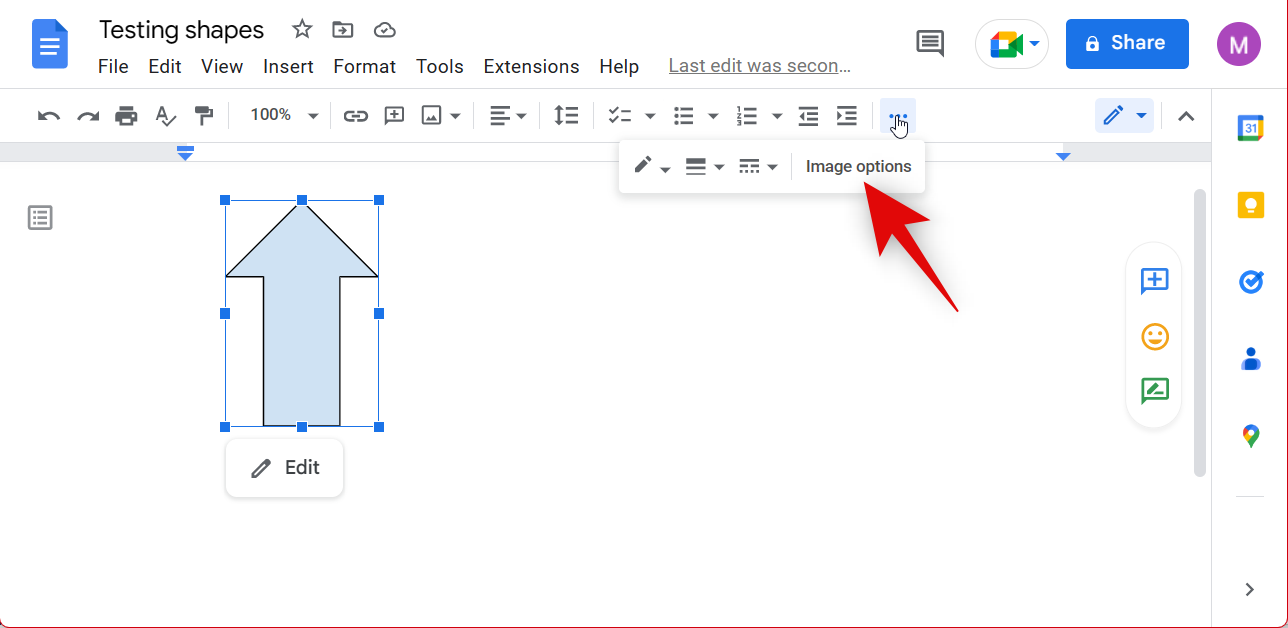Click the Insert link icon

[x=355, y=116]
